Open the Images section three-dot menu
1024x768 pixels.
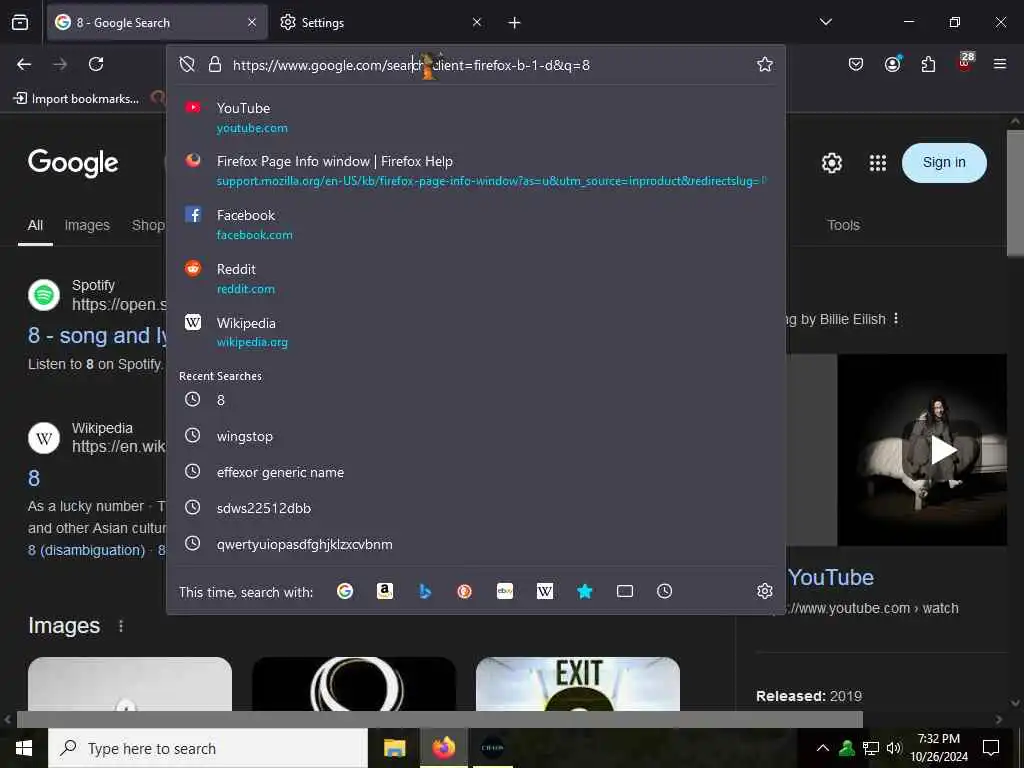tap(121, 626)
